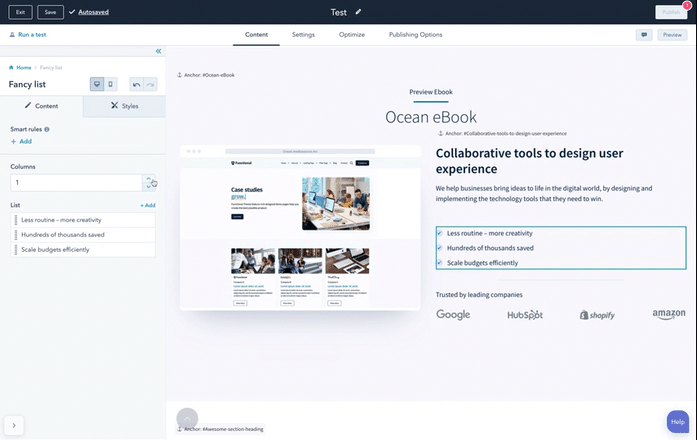
Task: Open the Settings tab
Action: (303, 35)
